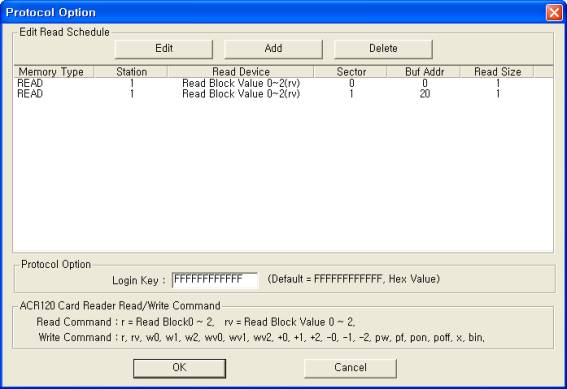Click the Read Device cell in first row
The width and height of the screenshot is (567, 389).
[x=241, y=83]
